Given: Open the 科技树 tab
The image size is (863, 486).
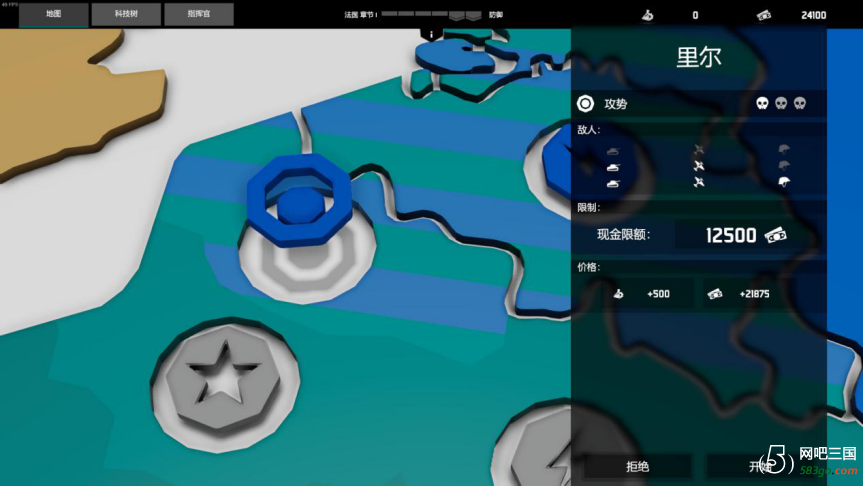Looking at the screenshot, I should pos(126,14).
